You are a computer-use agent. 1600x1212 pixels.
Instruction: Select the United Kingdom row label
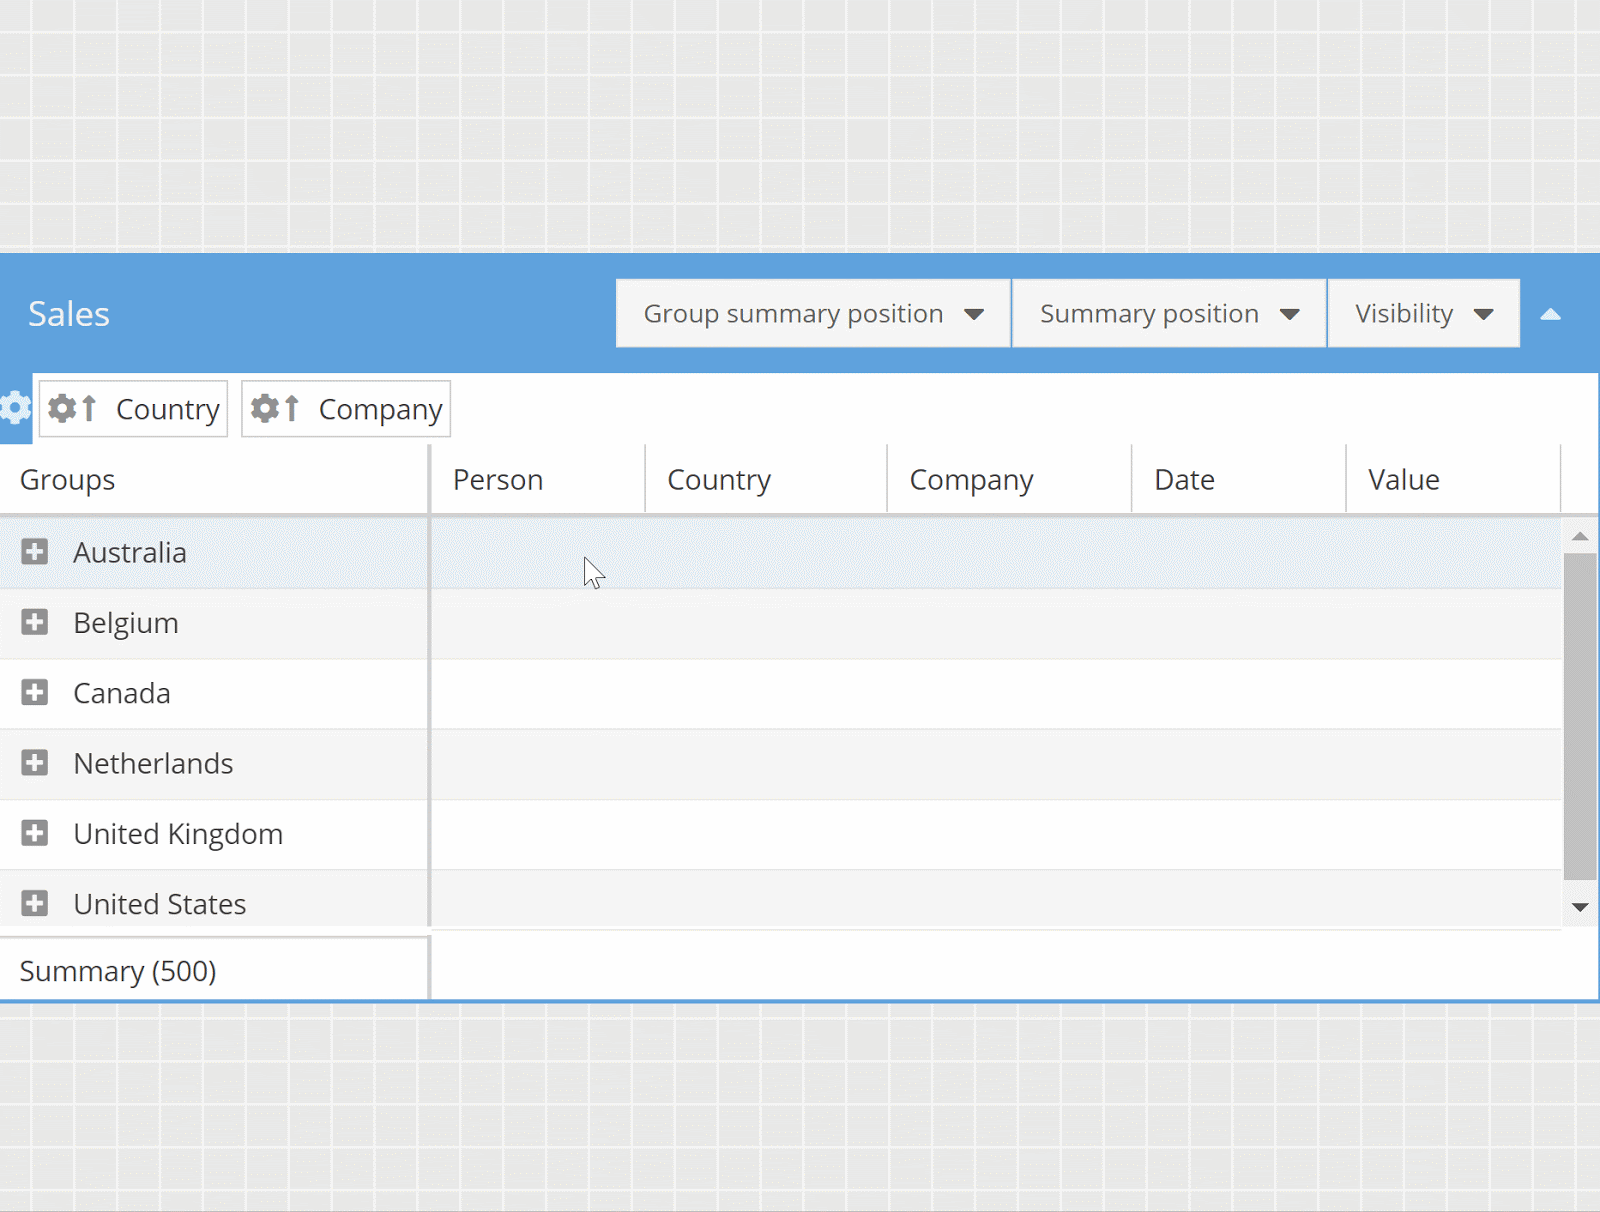(178, 834)
